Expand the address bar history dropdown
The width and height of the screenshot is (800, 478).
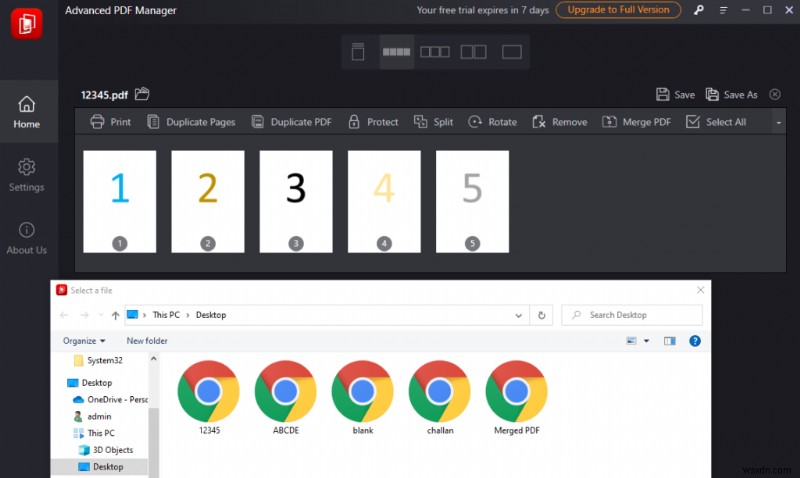518,315
